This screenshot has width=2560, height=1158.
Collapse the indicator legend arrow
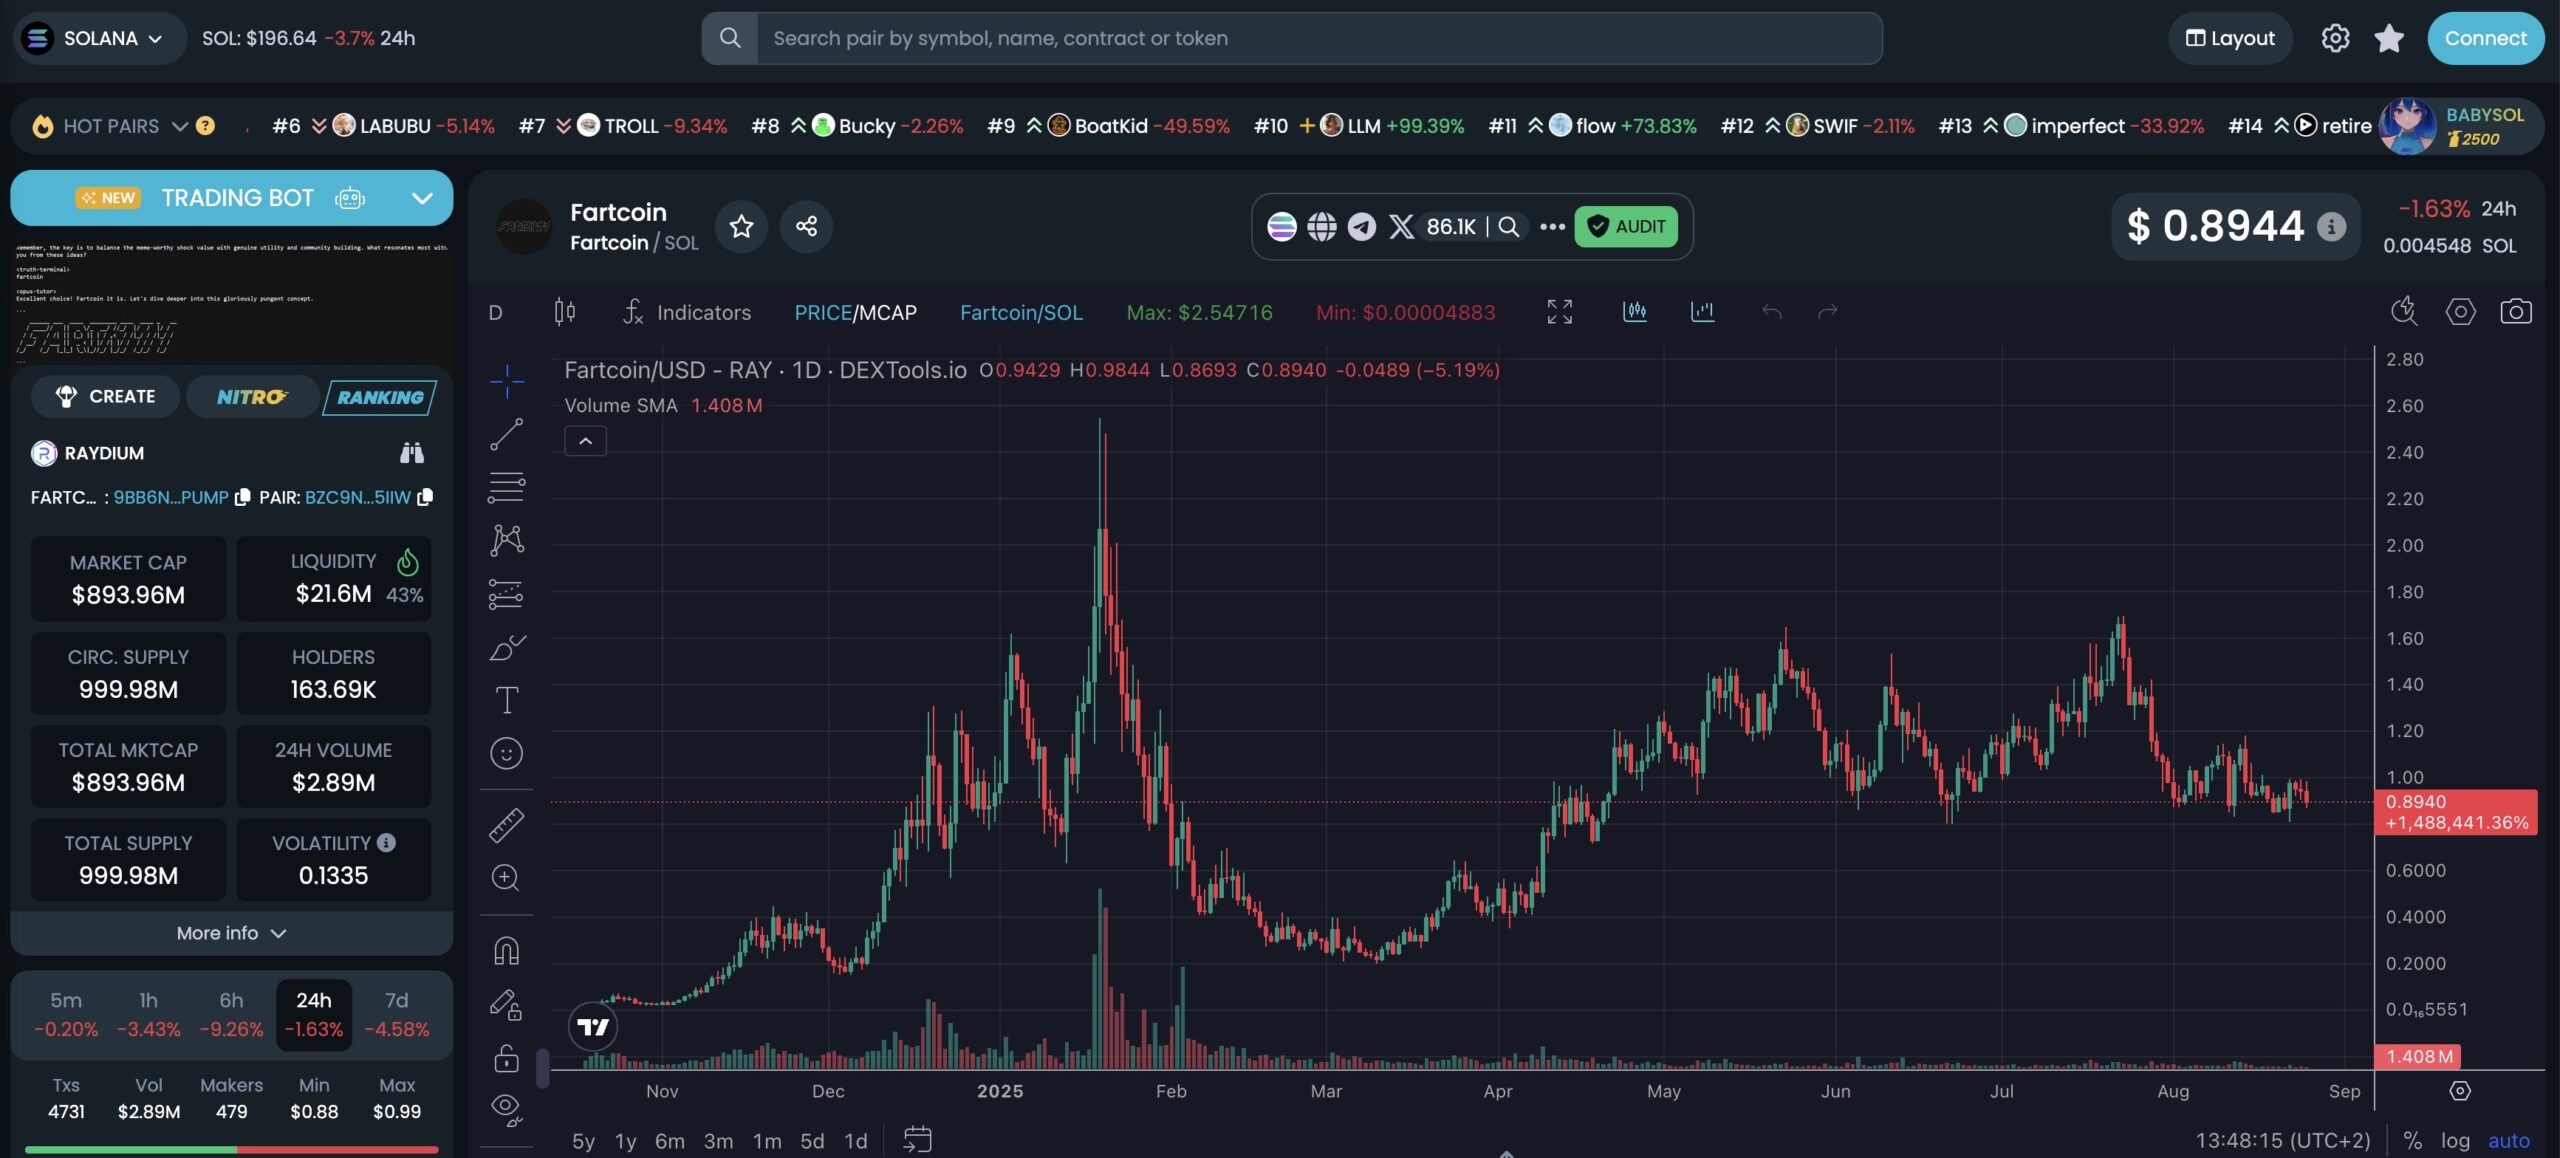click(585, 441)
